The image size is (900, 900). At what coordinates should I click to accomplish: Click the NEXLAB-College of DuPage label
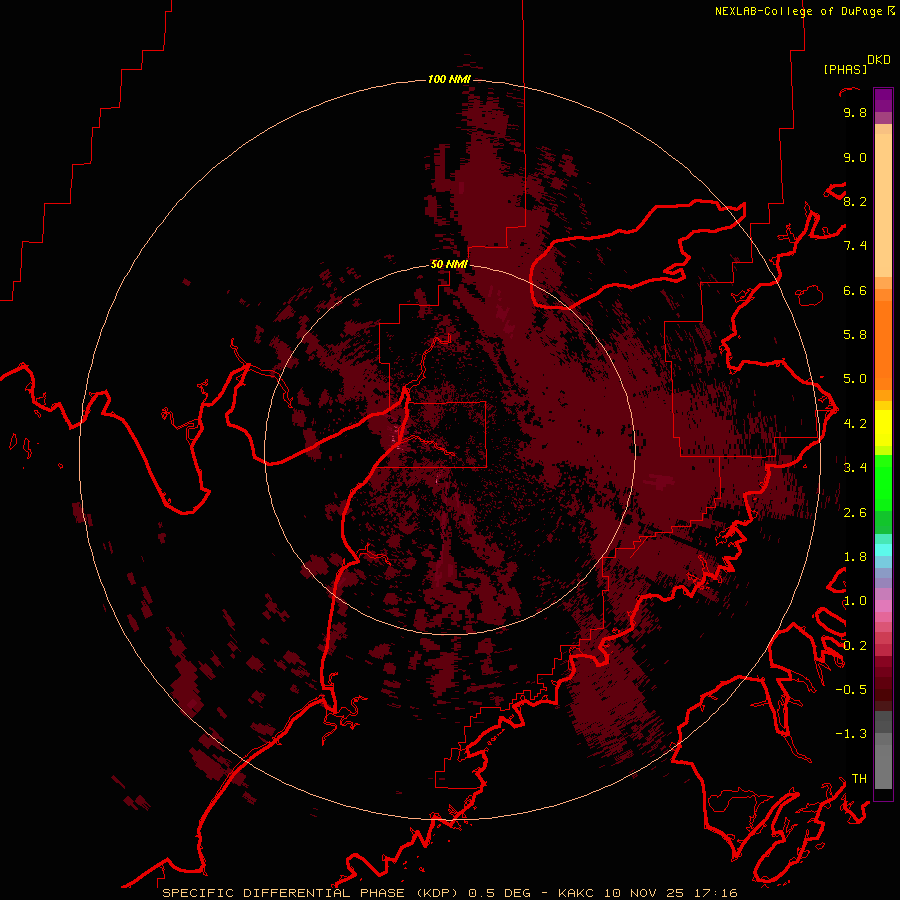[x=799, y=11]
